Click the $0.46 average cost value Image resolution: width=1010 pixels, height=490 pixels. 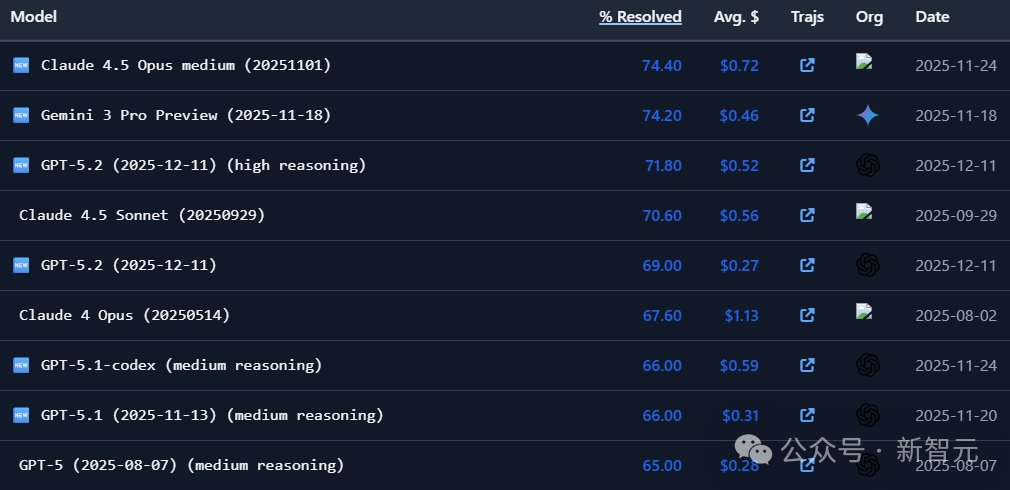pyautogui.click(x=739, y=116)
